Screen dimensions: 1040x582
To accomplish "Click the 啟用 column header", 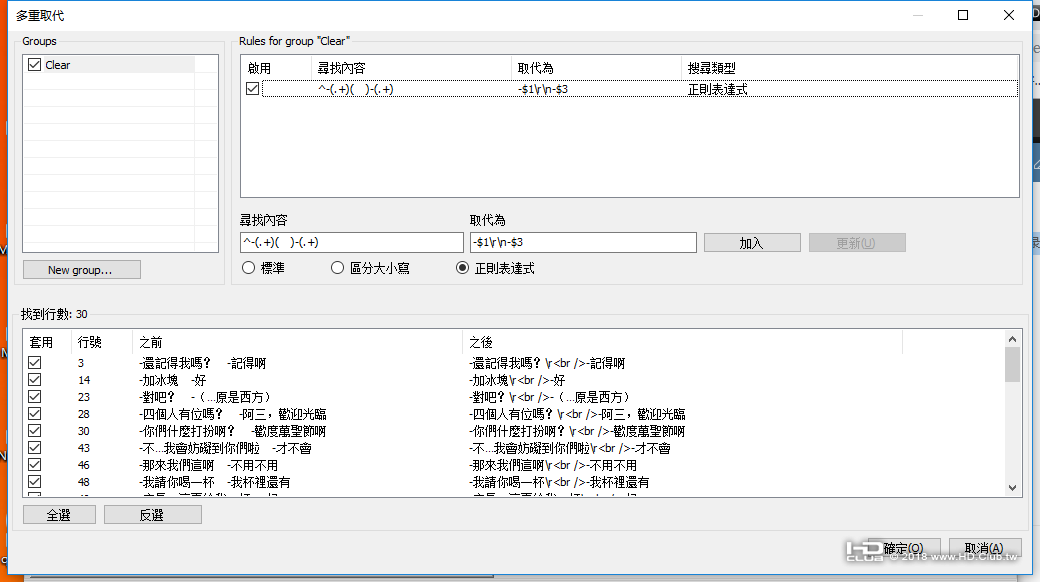I will (276, 68).
